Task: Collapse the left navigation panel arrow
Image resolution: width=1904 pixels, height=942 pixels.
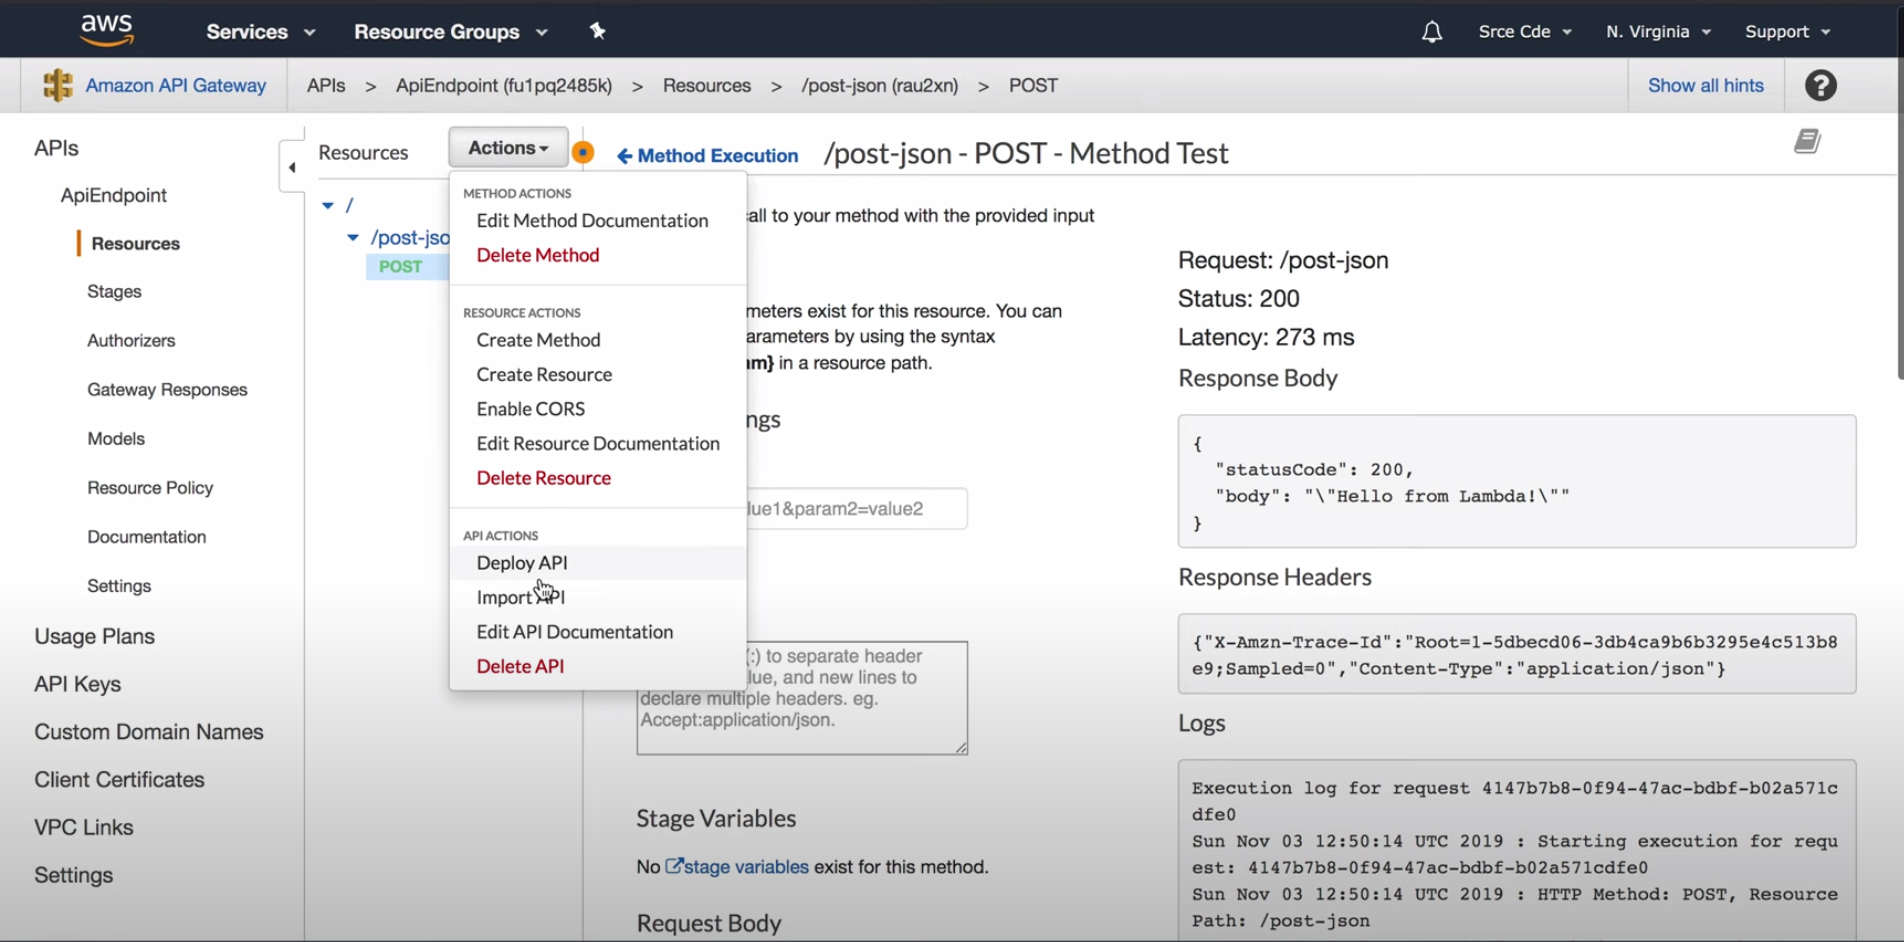Action: pos(292,167)
